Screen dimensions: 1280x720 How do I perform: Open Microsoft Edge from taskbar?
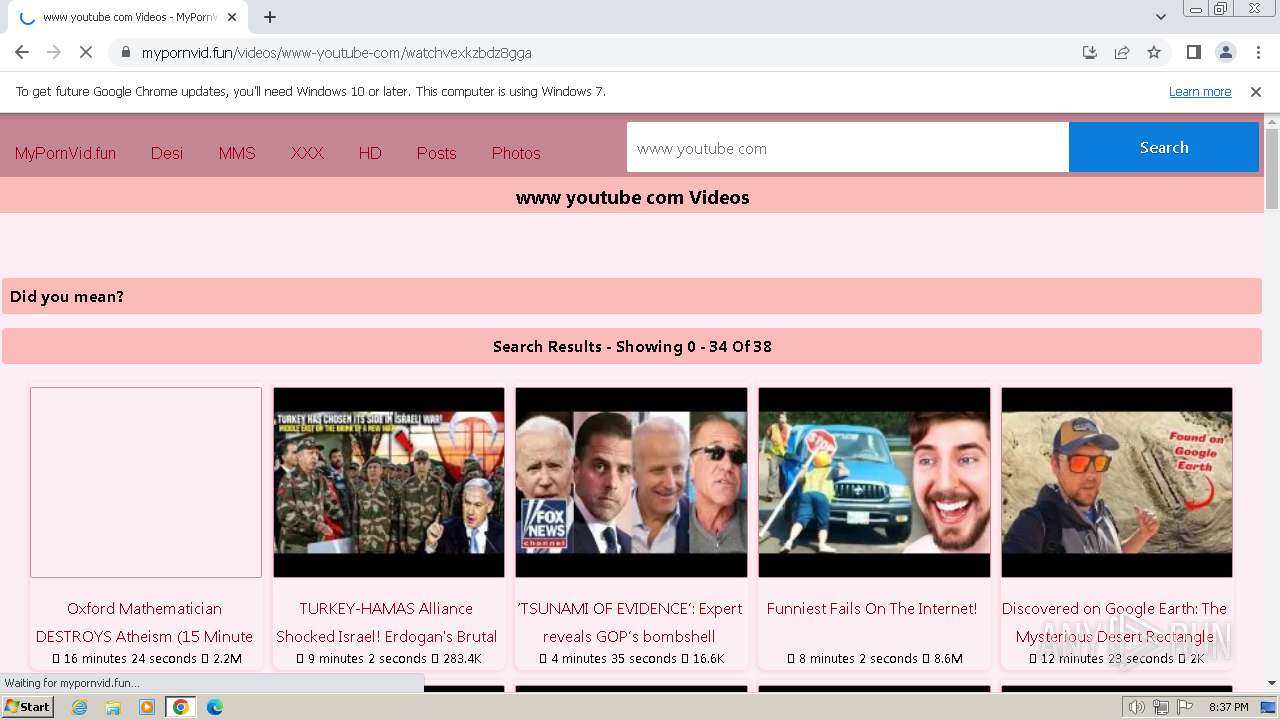point(214,707)
